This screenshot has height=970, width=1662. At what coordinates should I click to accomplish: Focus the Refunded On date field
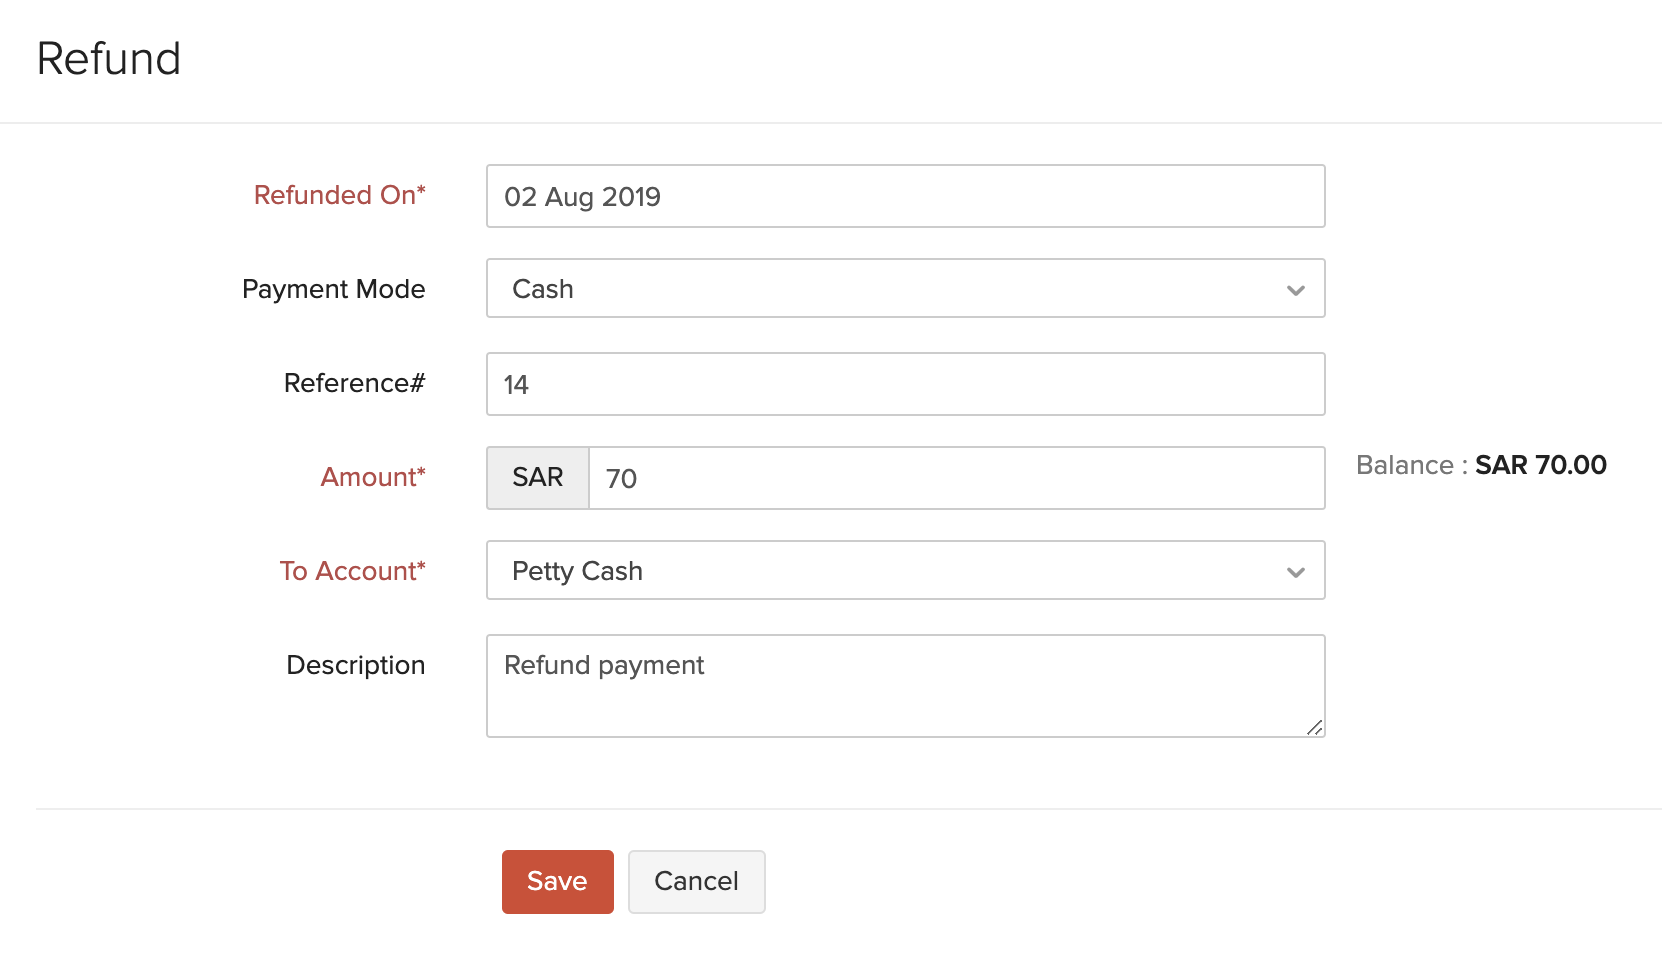905,197
